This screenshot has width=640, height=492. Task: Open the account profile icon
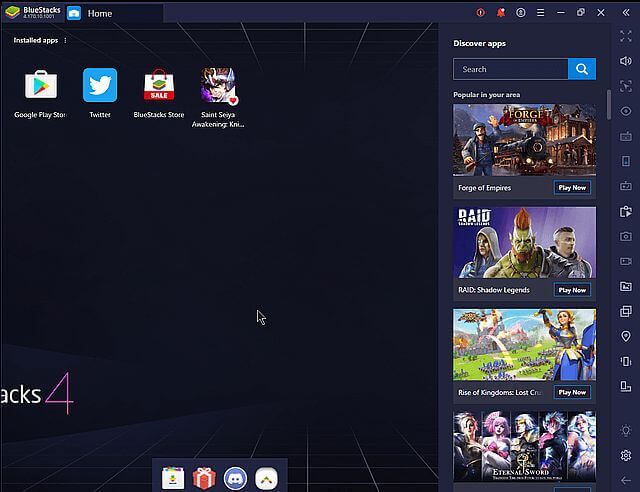point(520,13)
